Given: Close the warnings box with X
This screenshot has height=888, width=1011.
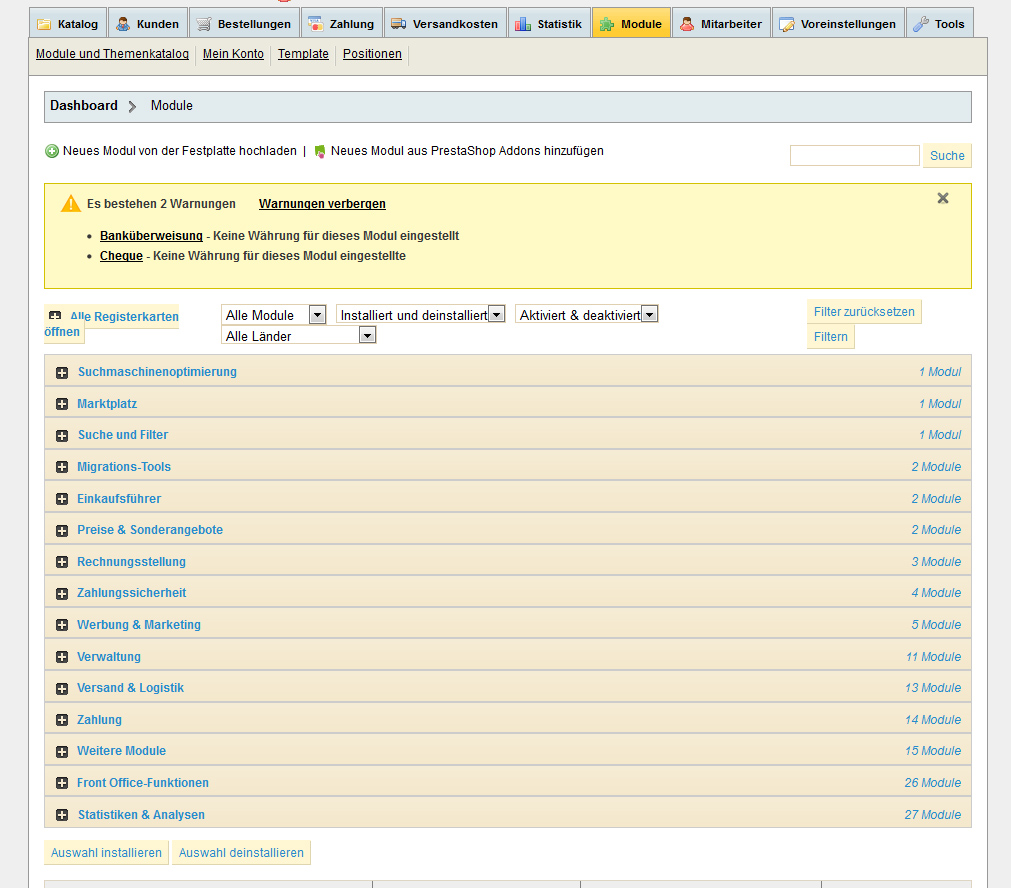Looking at the screenshot, I should pyautogui.click(x=943, y=198).
